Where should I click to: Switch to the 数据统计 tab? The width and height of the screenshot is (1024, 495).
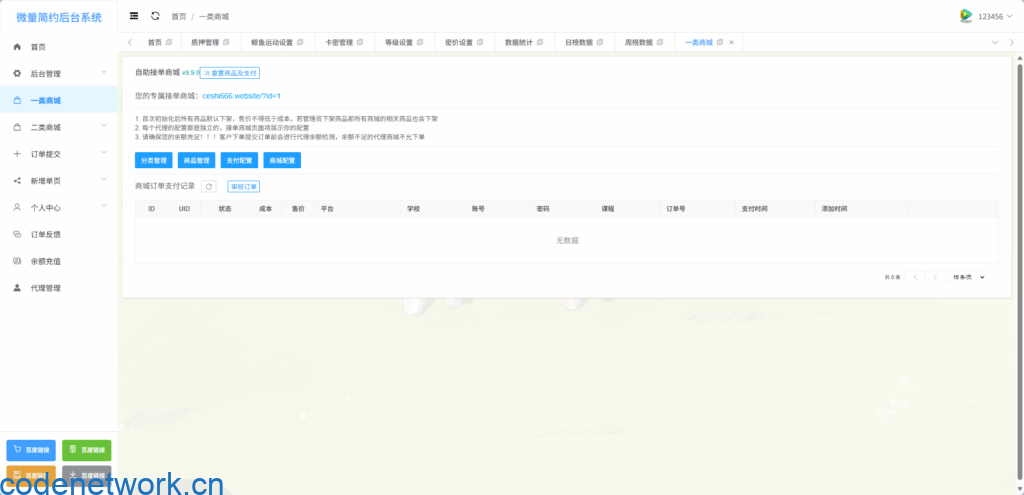pos(524,42)
